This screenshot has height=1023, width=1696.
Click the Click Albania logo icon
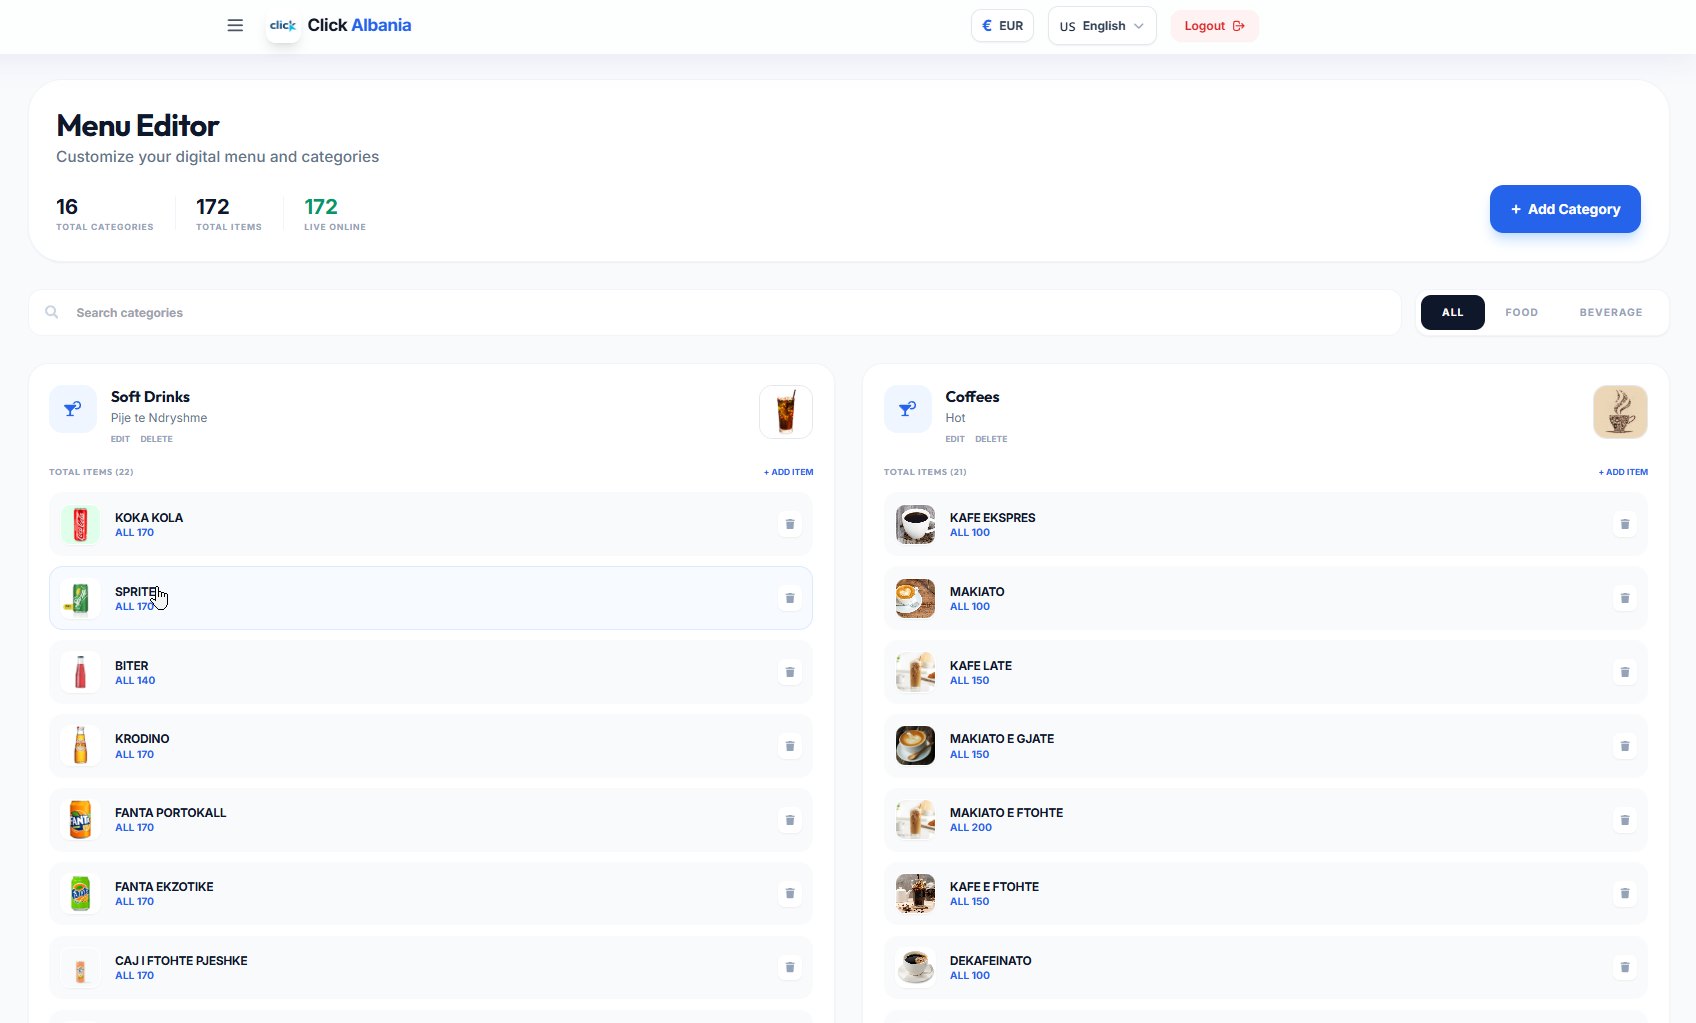(283, 26)
